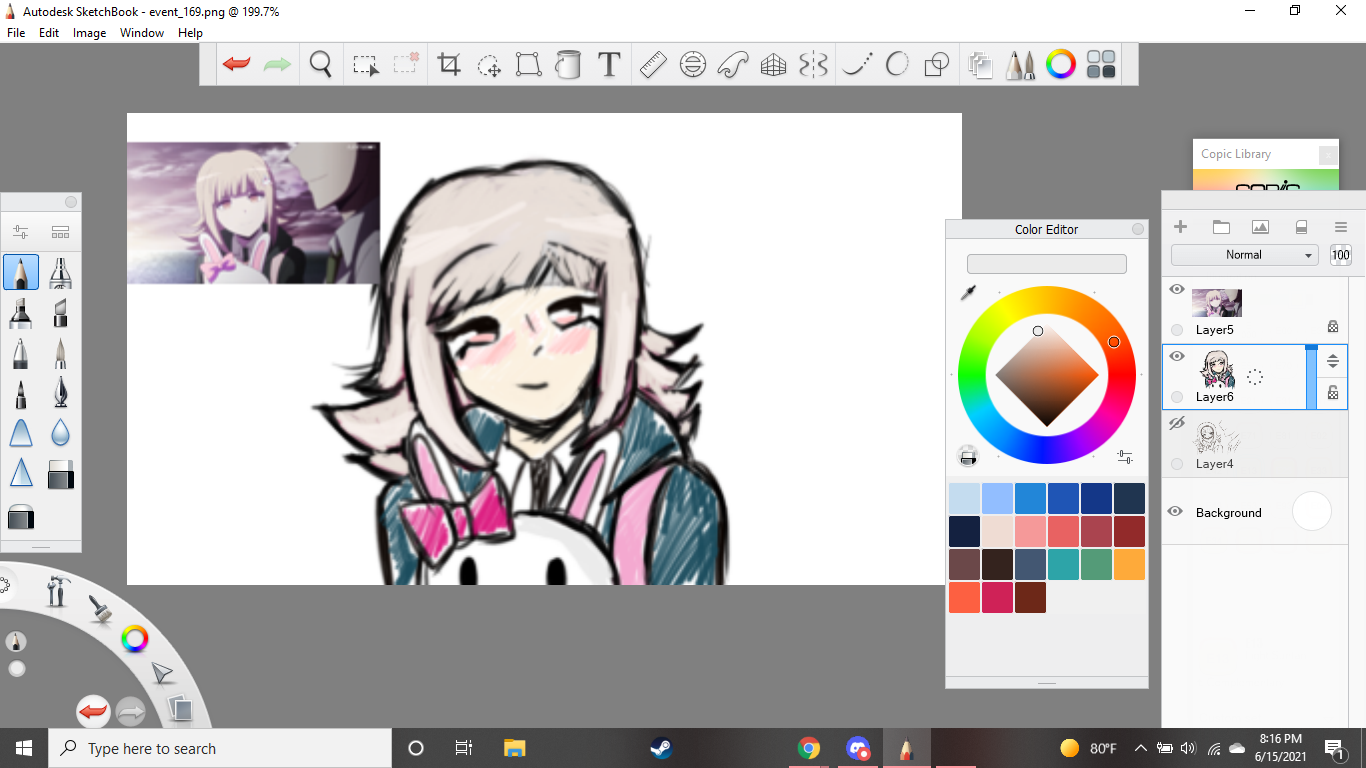Open the layer panel hamburger menu
This screenshot has height=768, width=1366.
pos(1341,227)
